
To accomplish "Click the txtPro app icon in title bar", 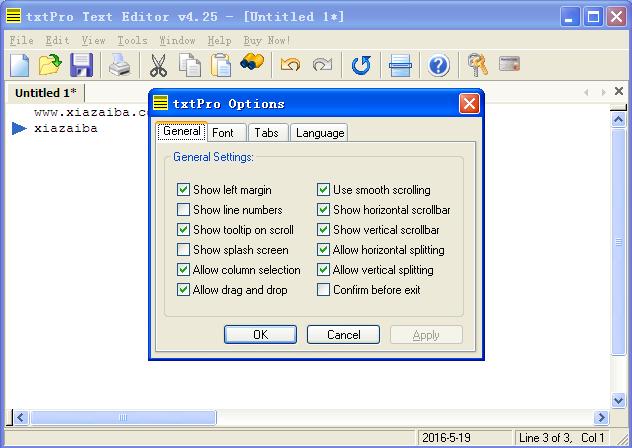I will pyautogui.click(x=13, y=16).
